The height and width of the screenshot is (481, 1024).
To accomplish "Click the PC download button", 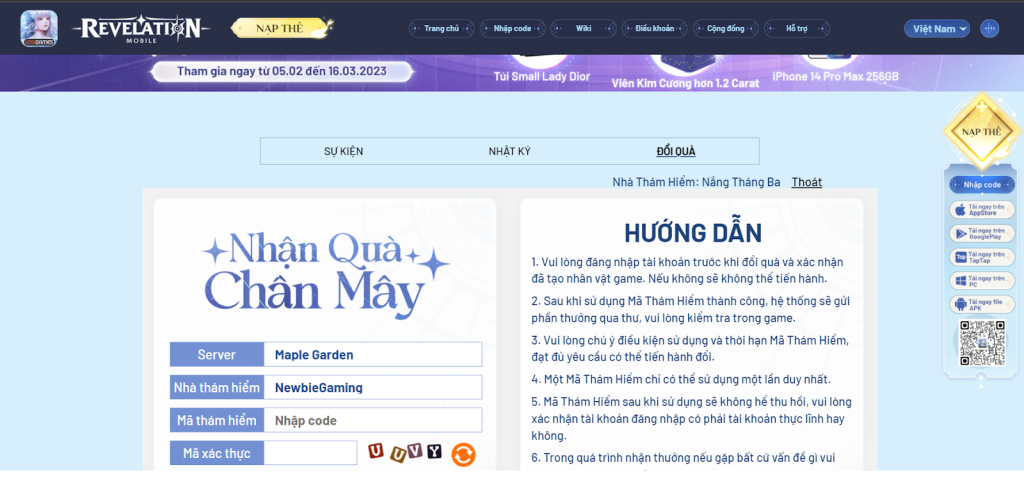I will pyautogui.click(x=981, y=281).
